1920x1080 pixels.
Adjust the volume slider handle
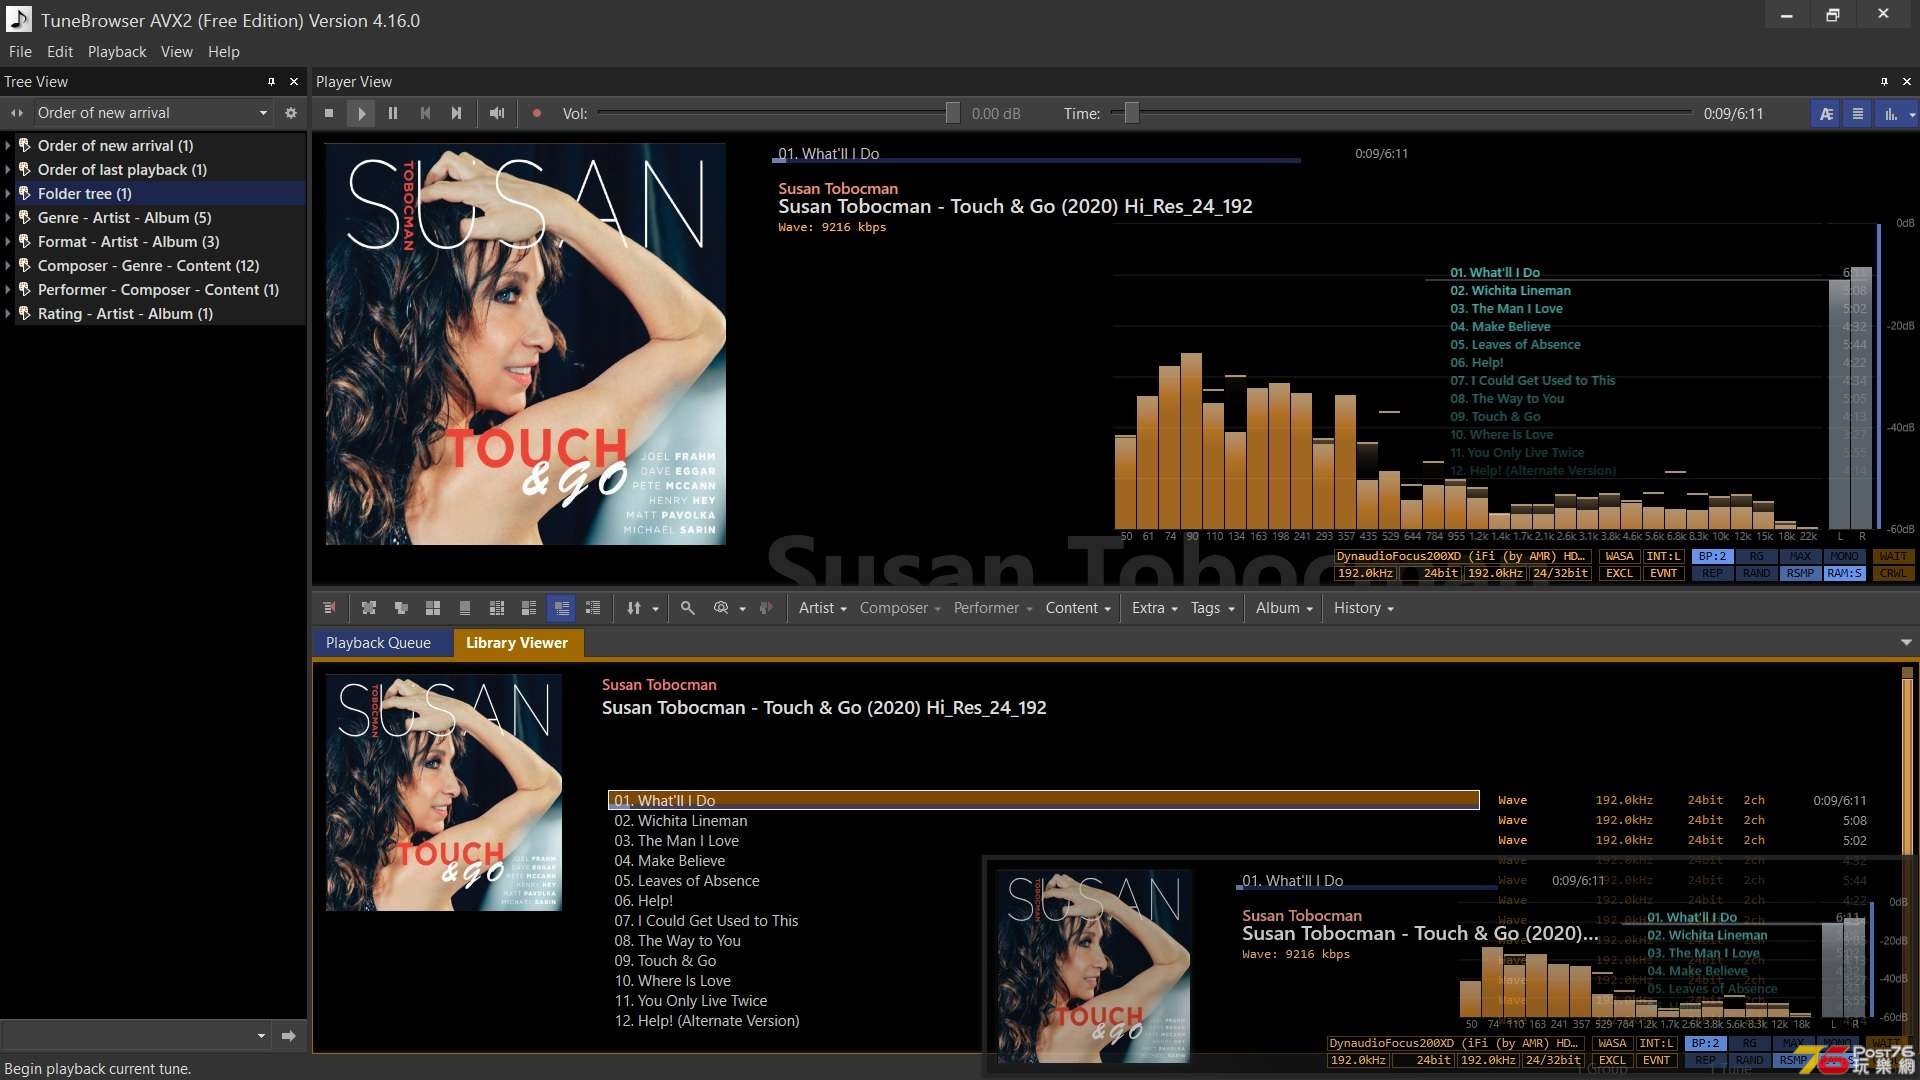953,113
